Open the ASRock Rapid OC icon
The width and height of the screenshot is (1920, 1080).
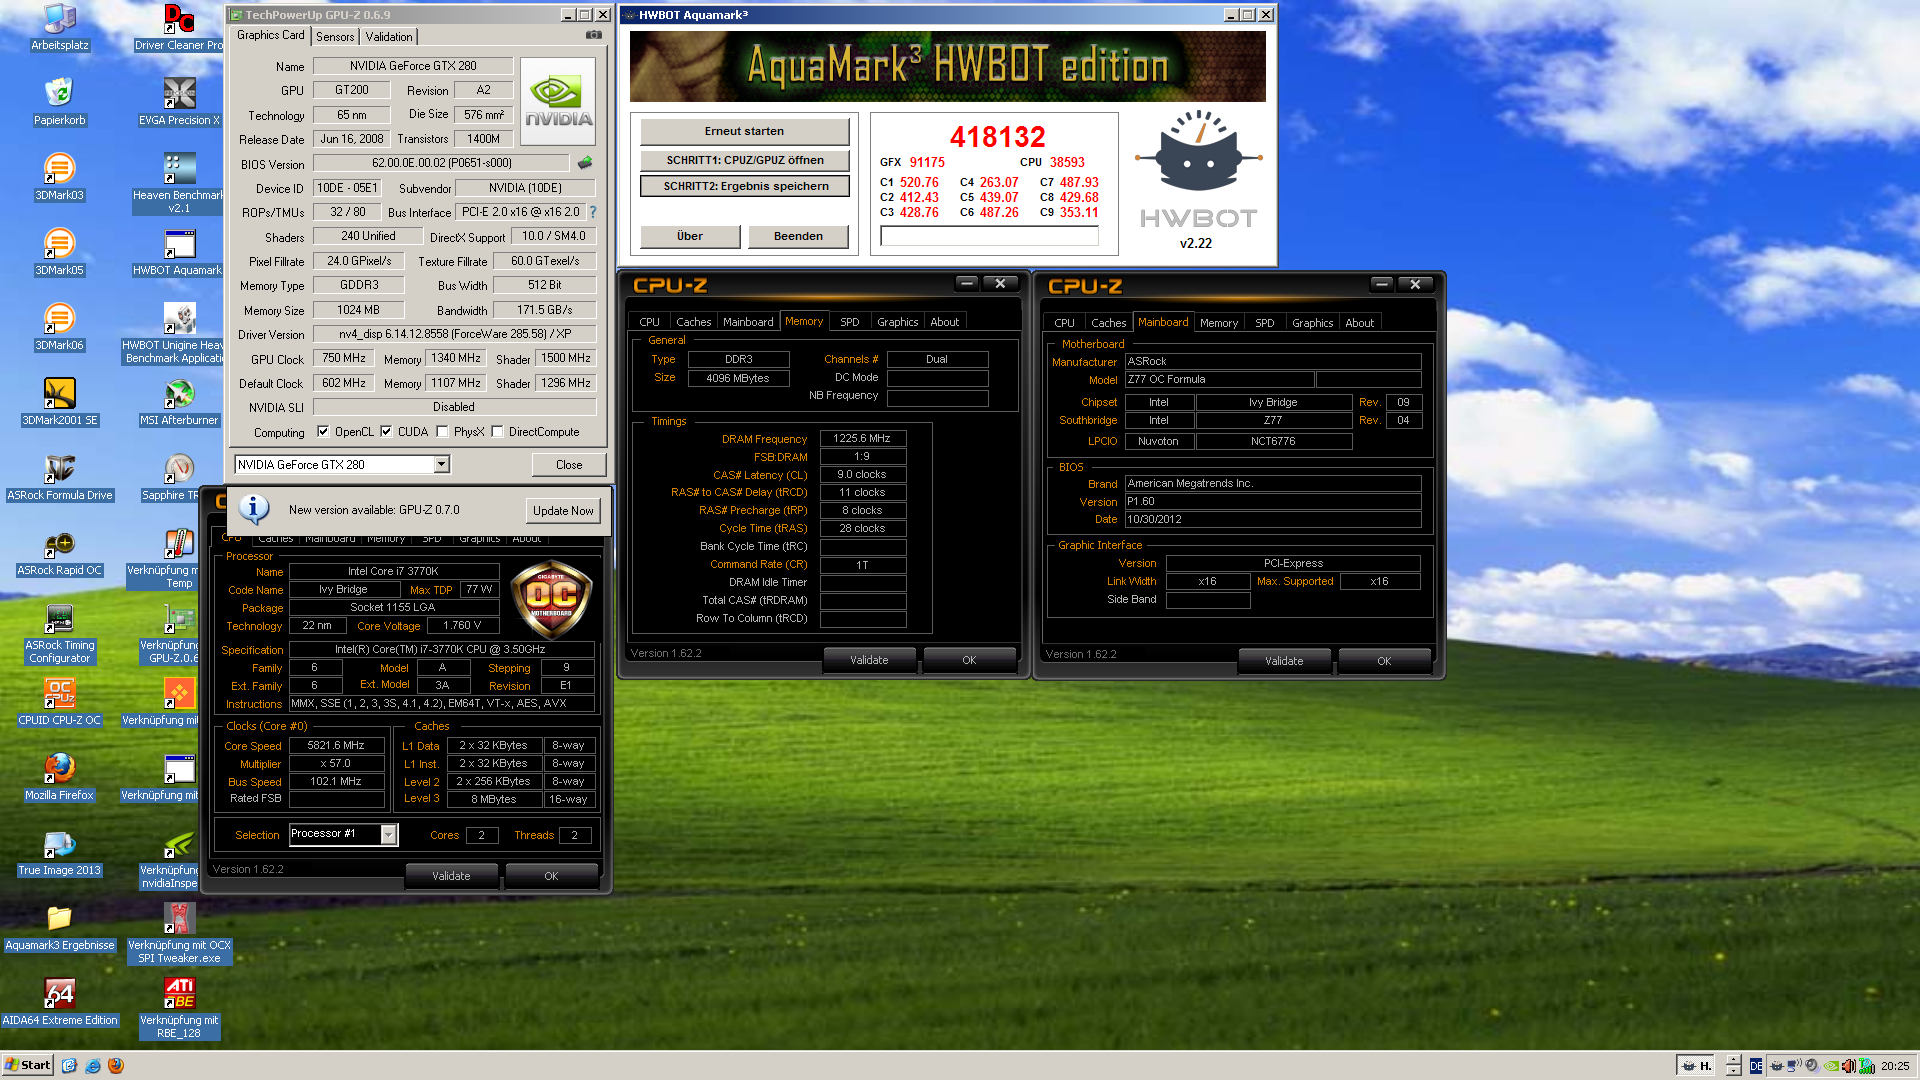[x=59, y=552]
